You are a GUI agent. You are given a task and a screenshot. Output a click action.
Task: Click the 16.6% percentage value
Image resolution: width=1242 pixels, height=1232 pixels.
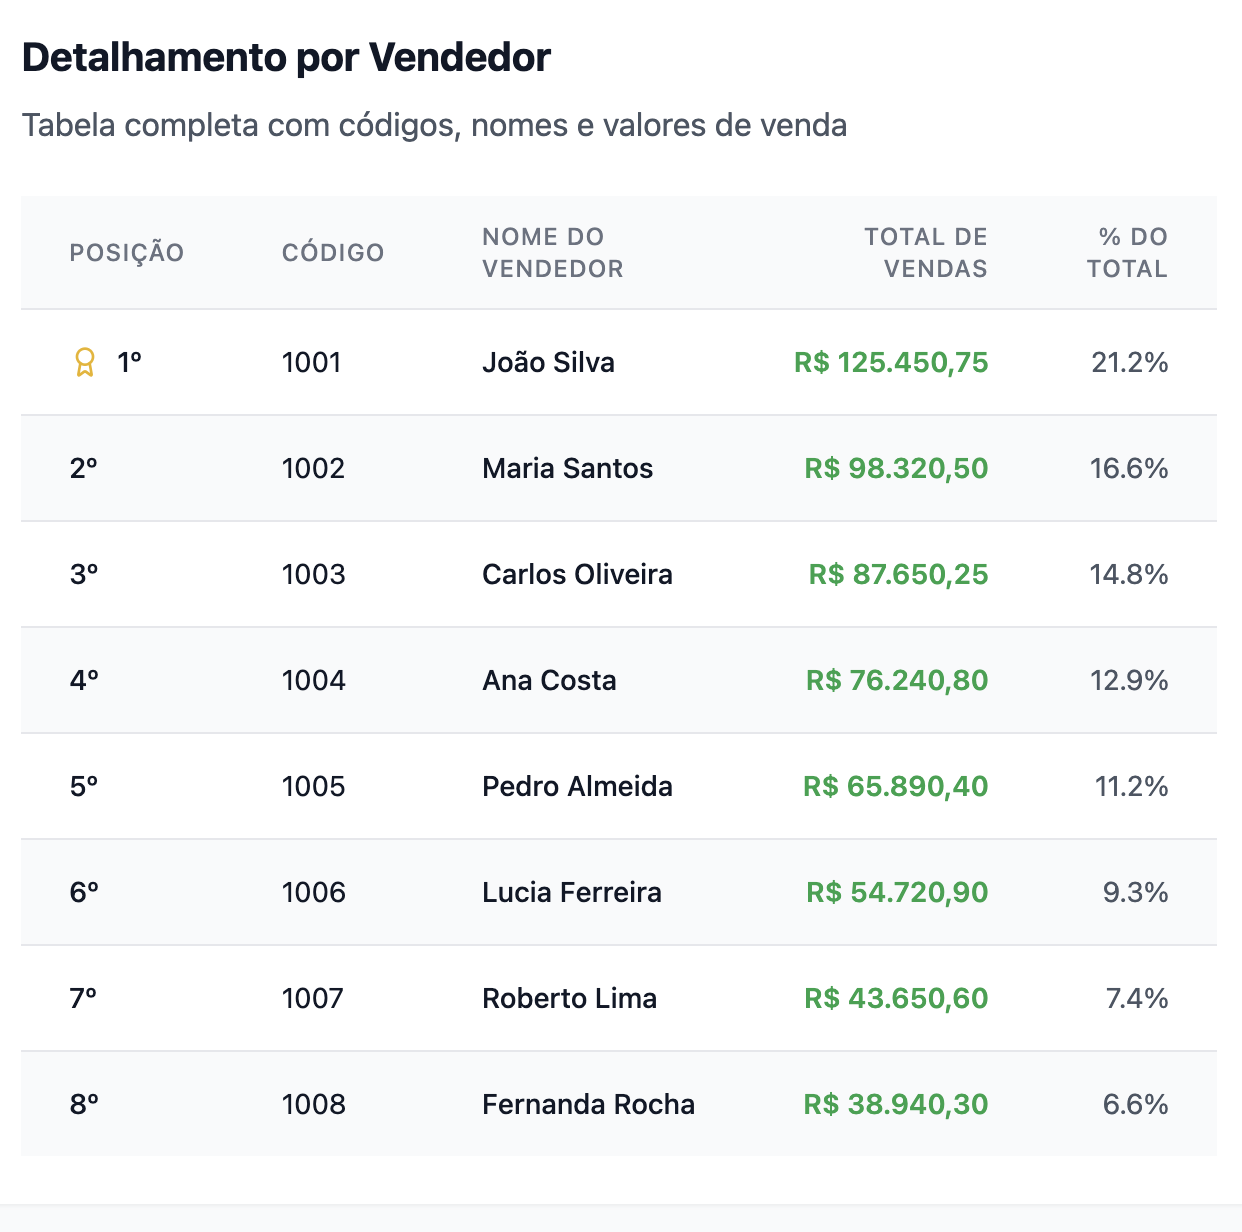click(1129, 468)
